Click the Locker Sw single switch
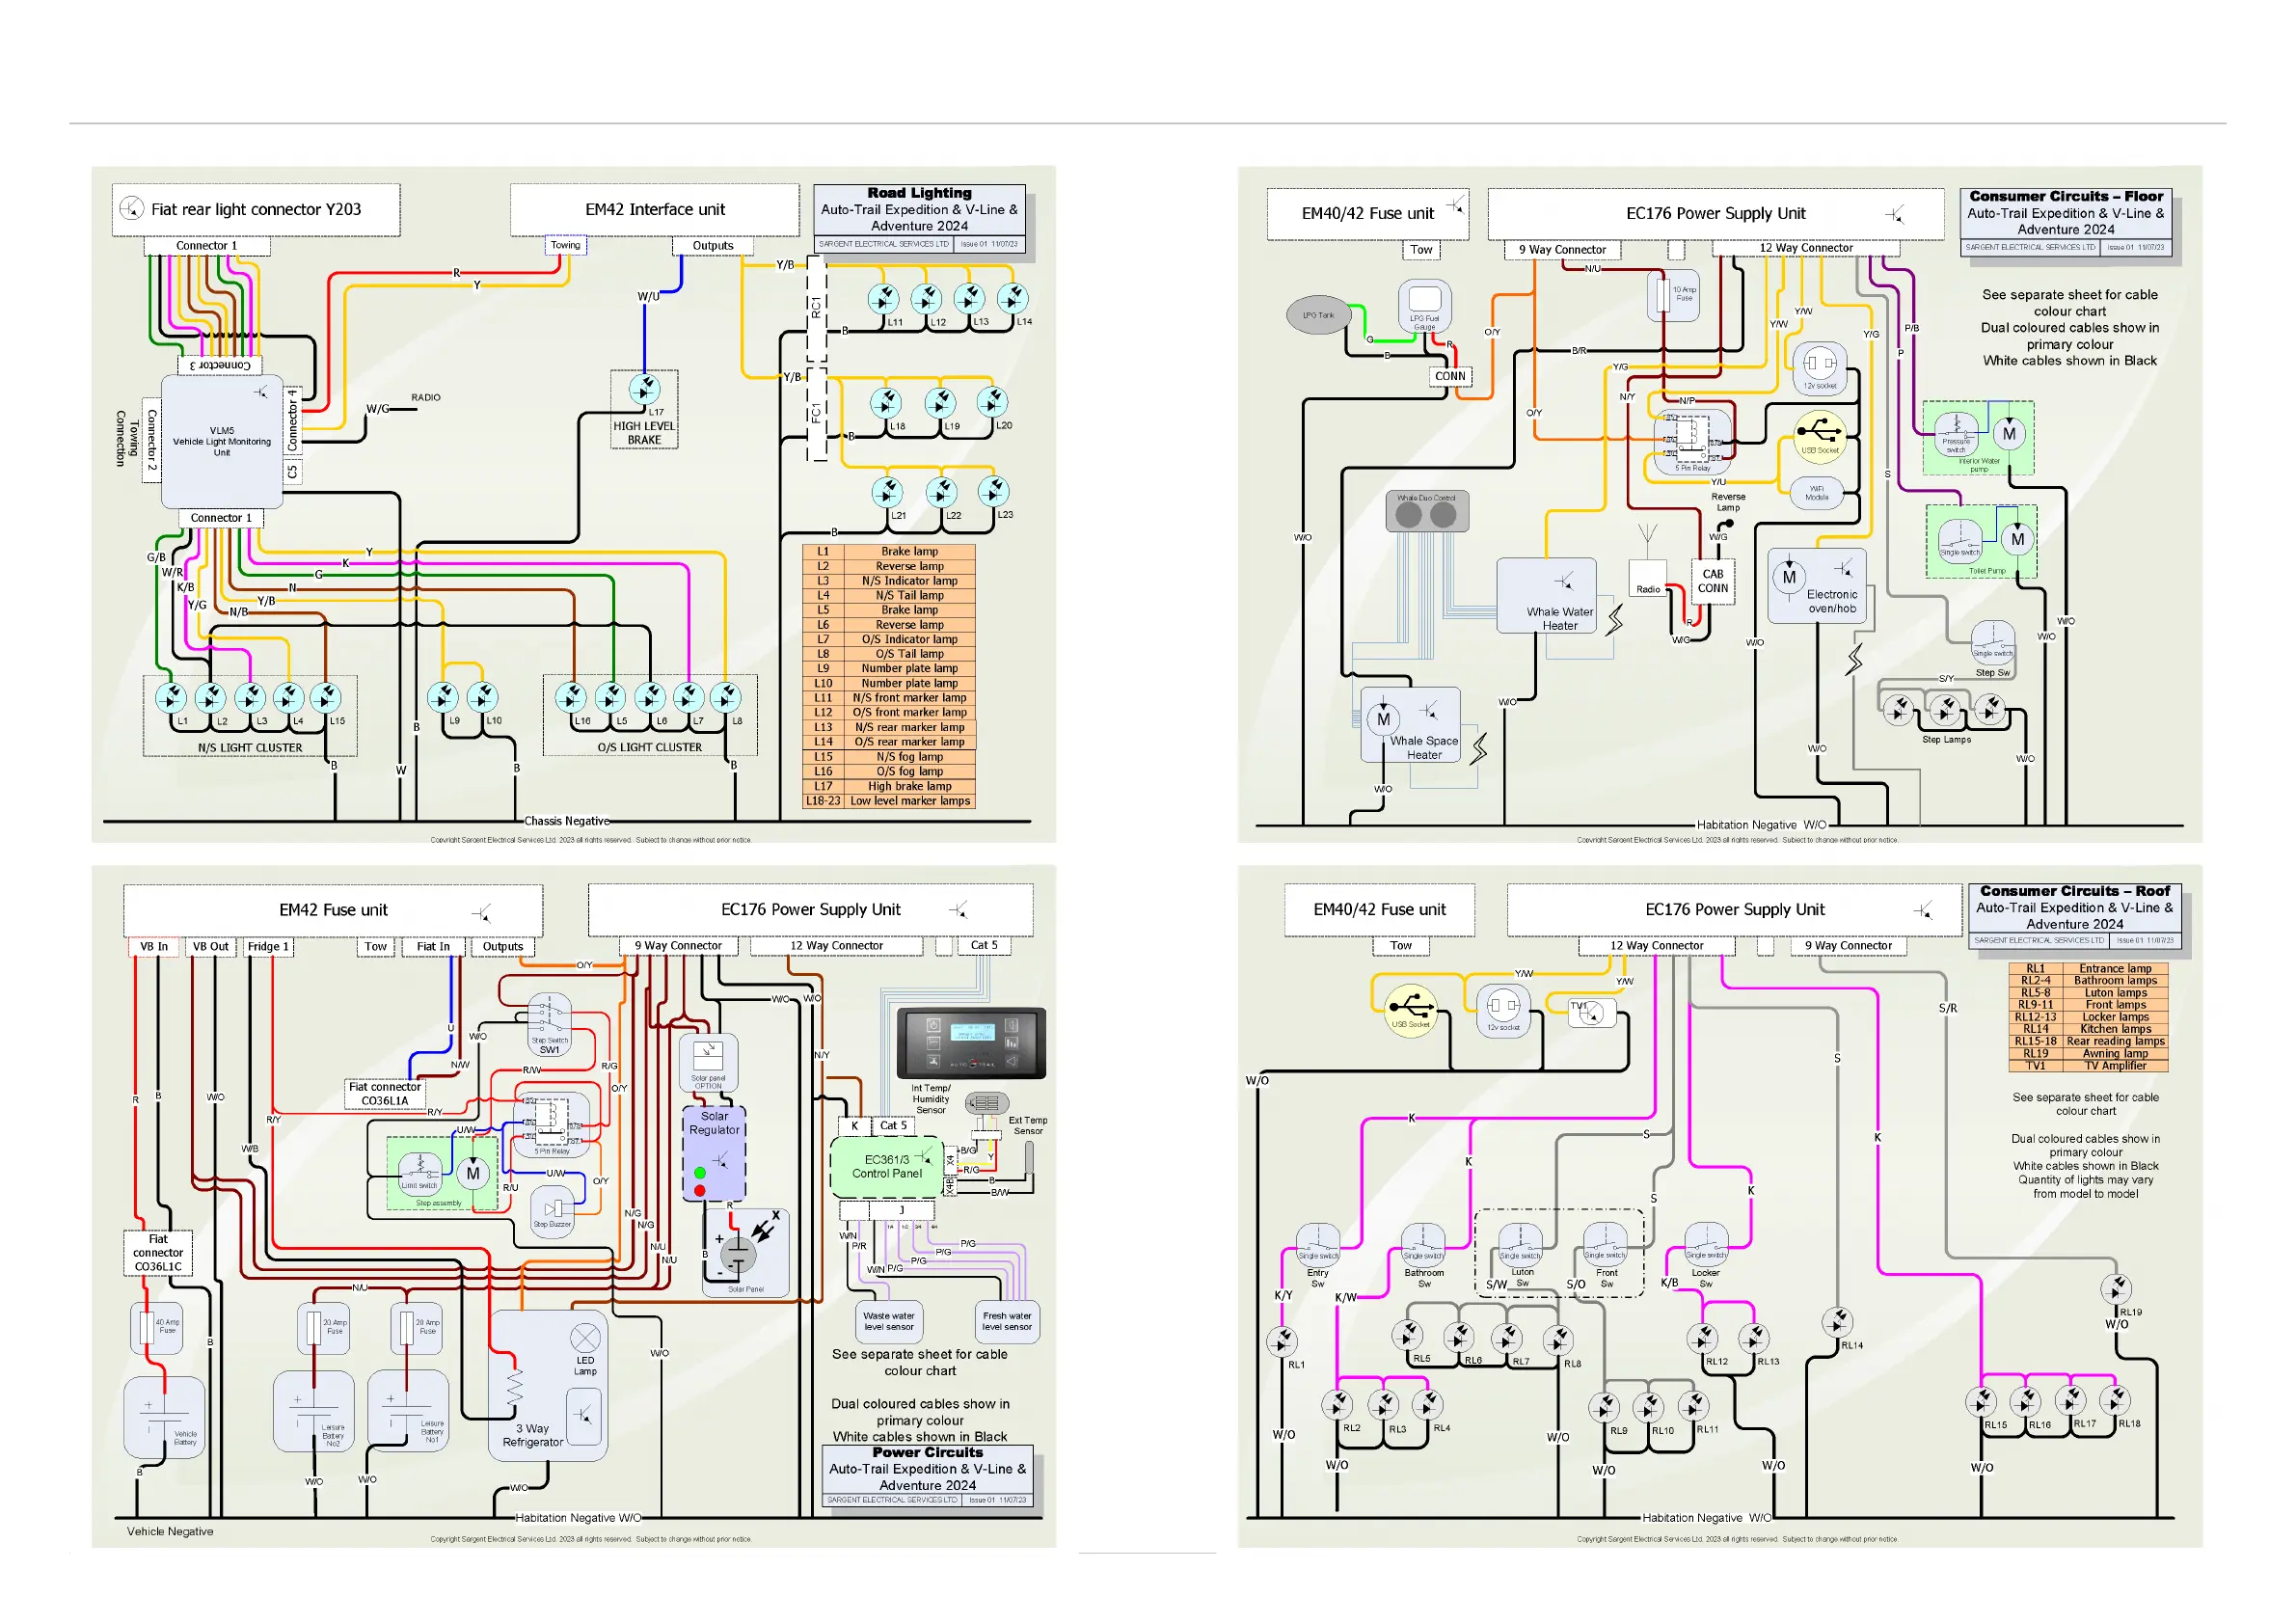This screenshot has height=1624, width=2296. (x=1706, y=1243)
